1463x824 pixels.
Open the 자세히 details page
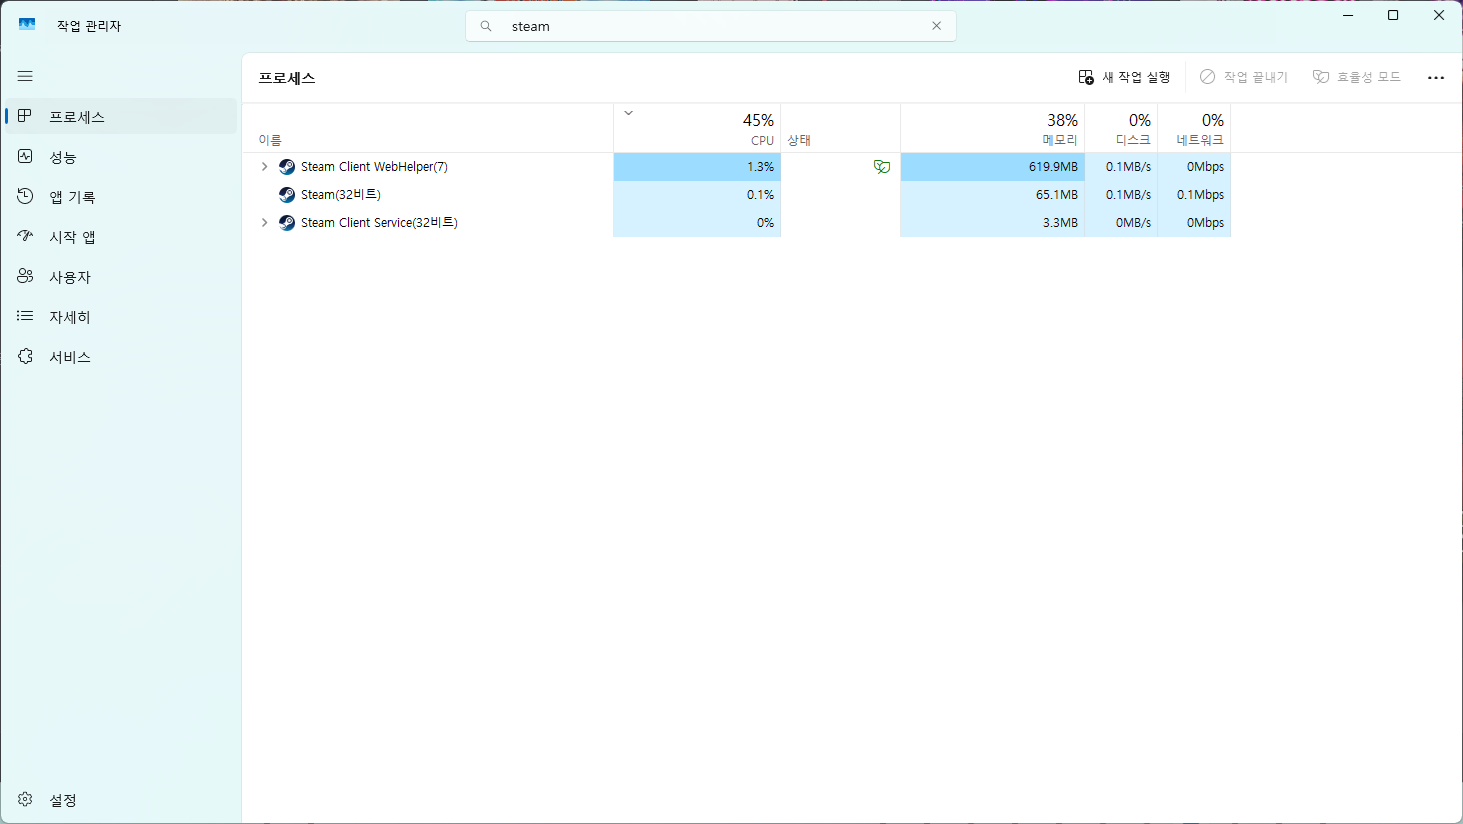(121, 316)
